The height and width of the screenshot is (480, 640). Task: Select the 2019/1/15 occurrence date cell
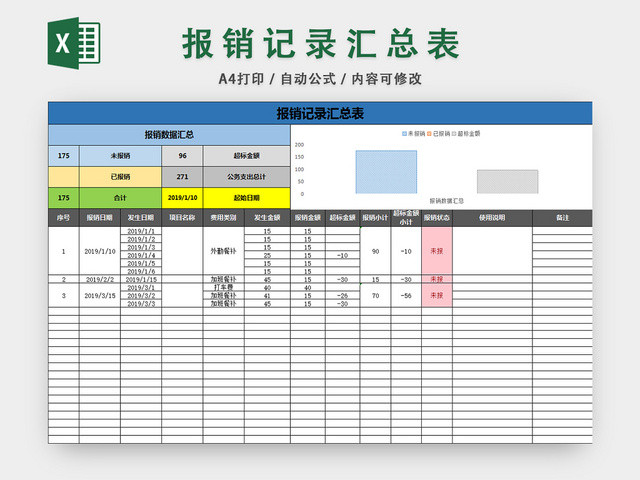click(141, 280)
